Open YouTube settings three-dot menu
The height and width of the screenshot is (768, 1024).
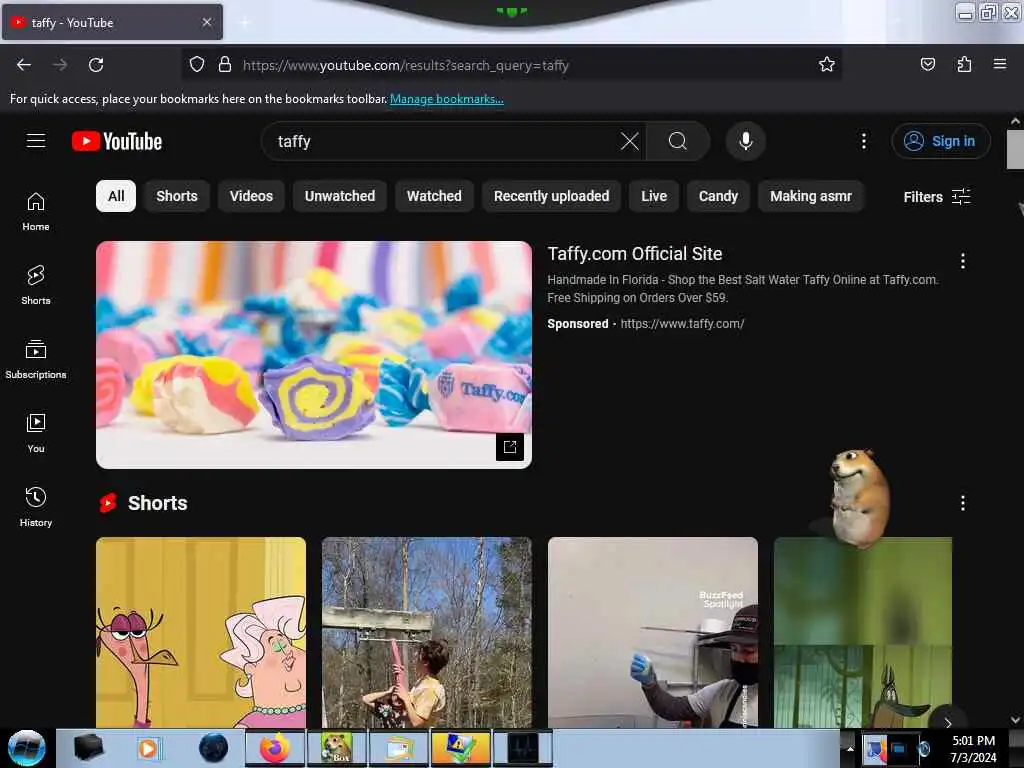pyautogui.click(x=863, y=141)
